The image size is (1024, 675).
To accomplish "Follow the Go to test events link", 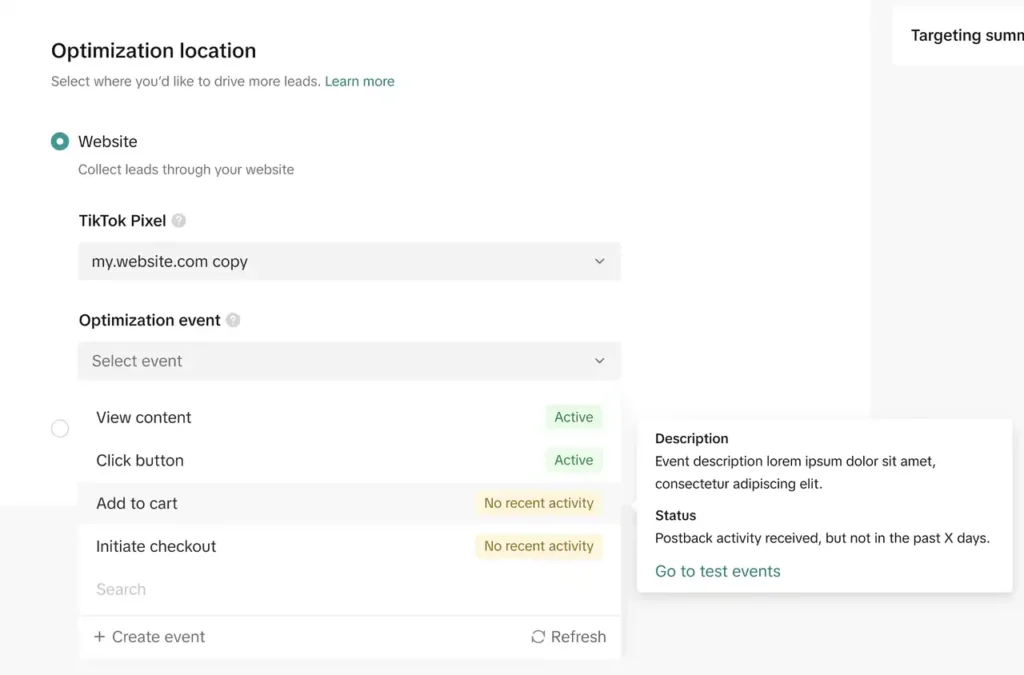I will click(x=717, y=572).
